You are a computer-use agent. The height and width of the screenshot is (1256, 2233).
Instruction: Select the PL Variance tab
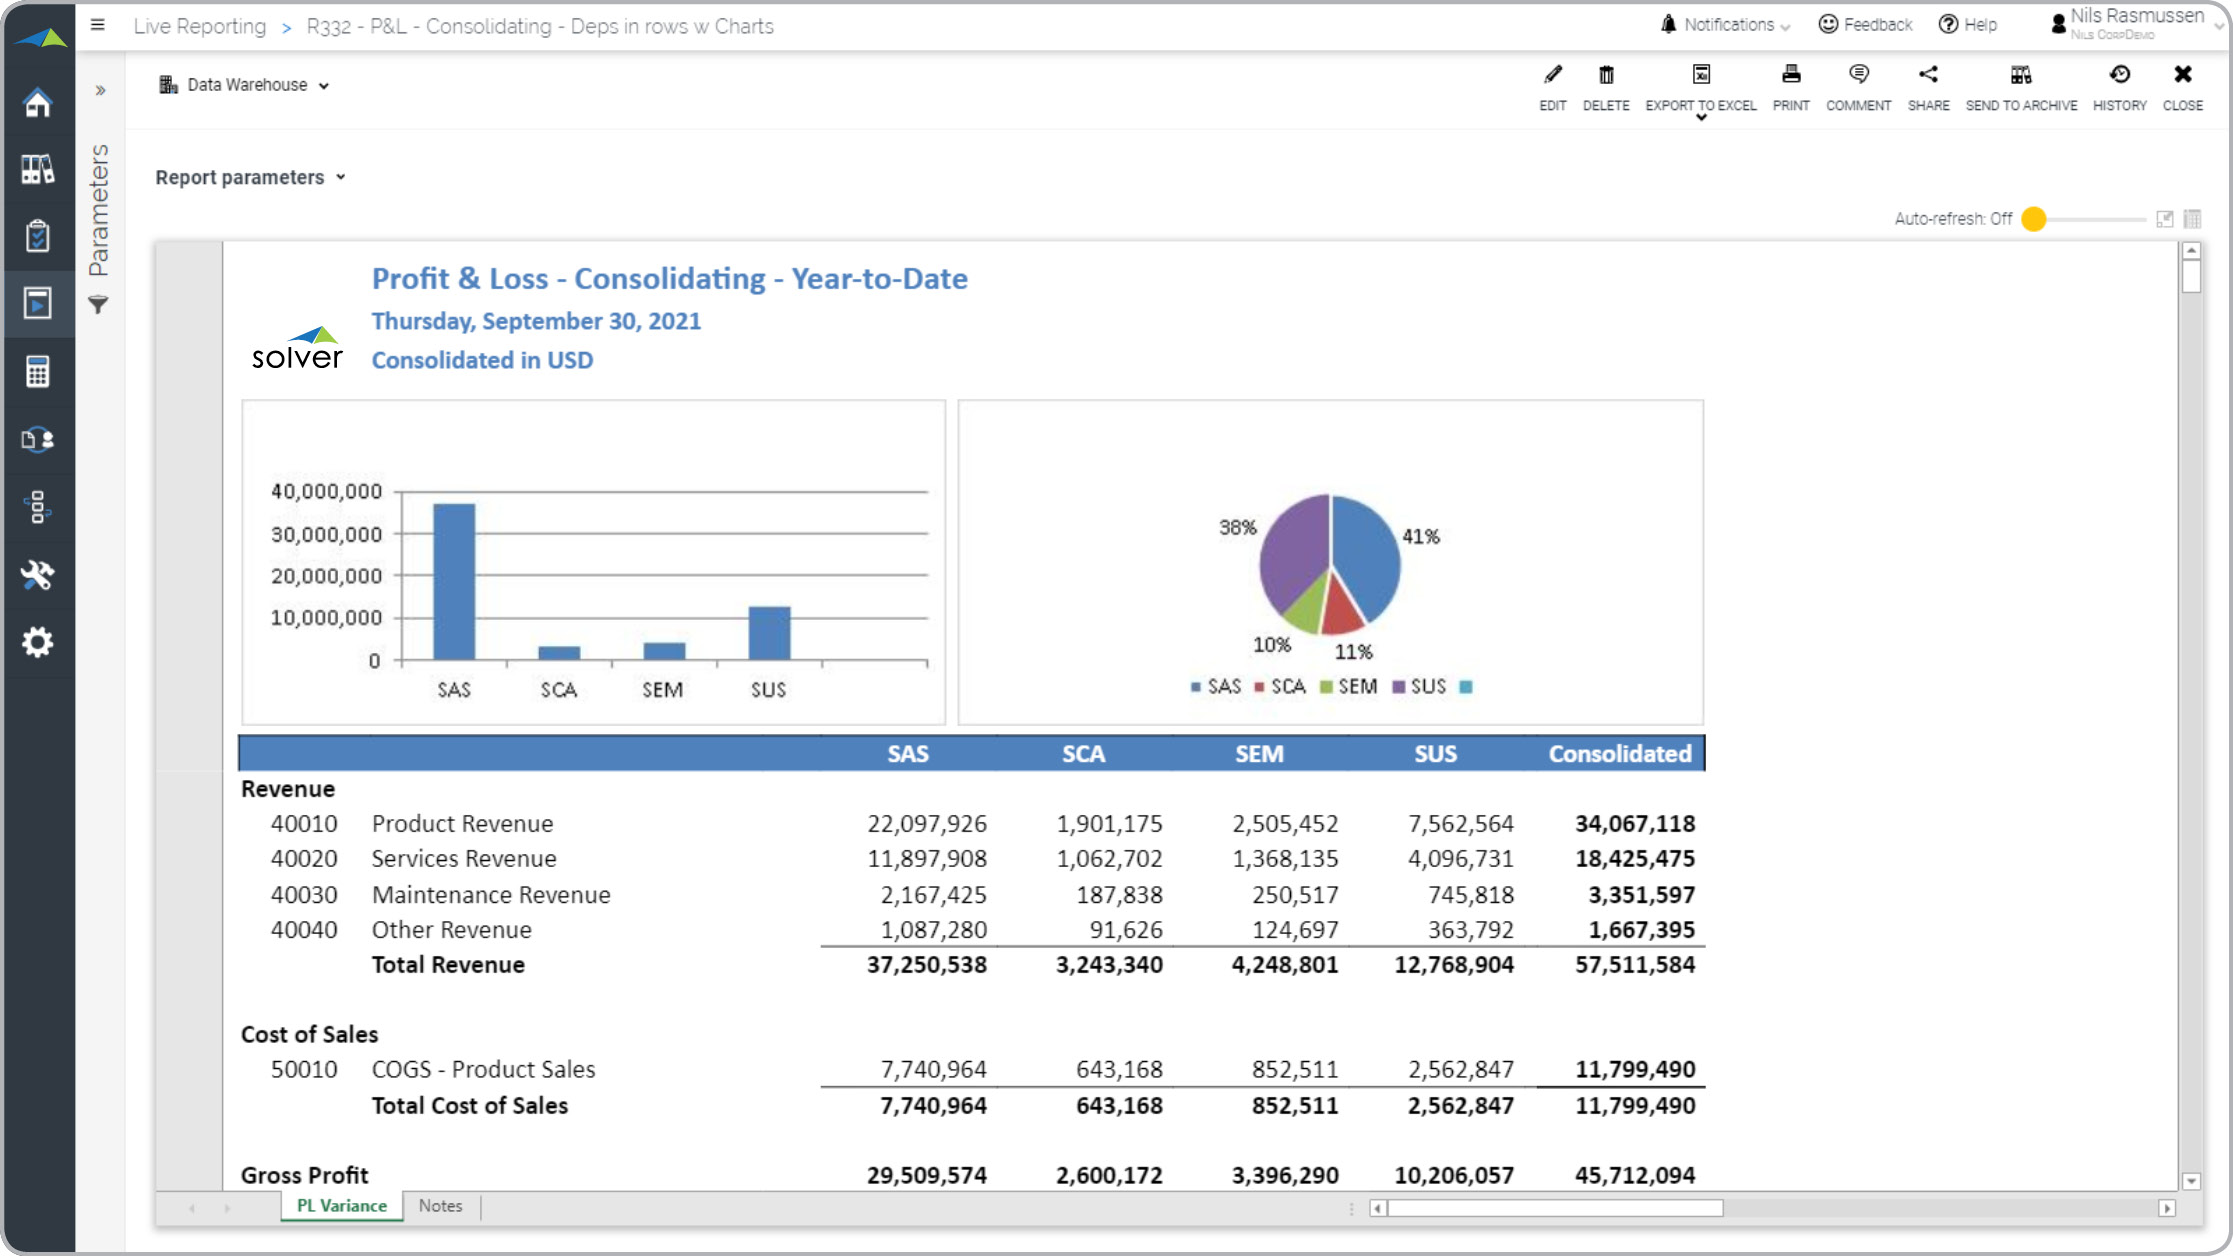click(x=341, y=1206)
